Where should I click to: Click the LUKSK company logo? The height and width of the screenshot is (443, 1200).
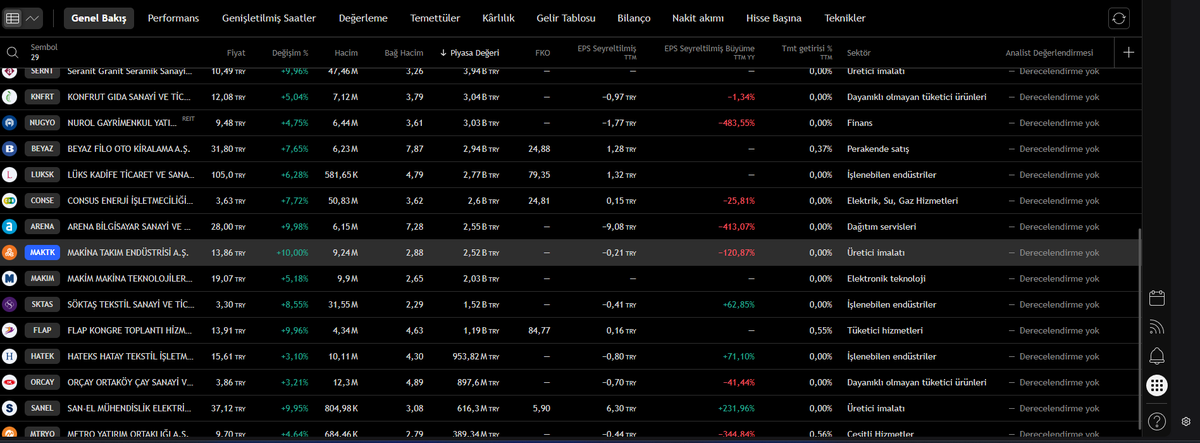pos(10,175)
